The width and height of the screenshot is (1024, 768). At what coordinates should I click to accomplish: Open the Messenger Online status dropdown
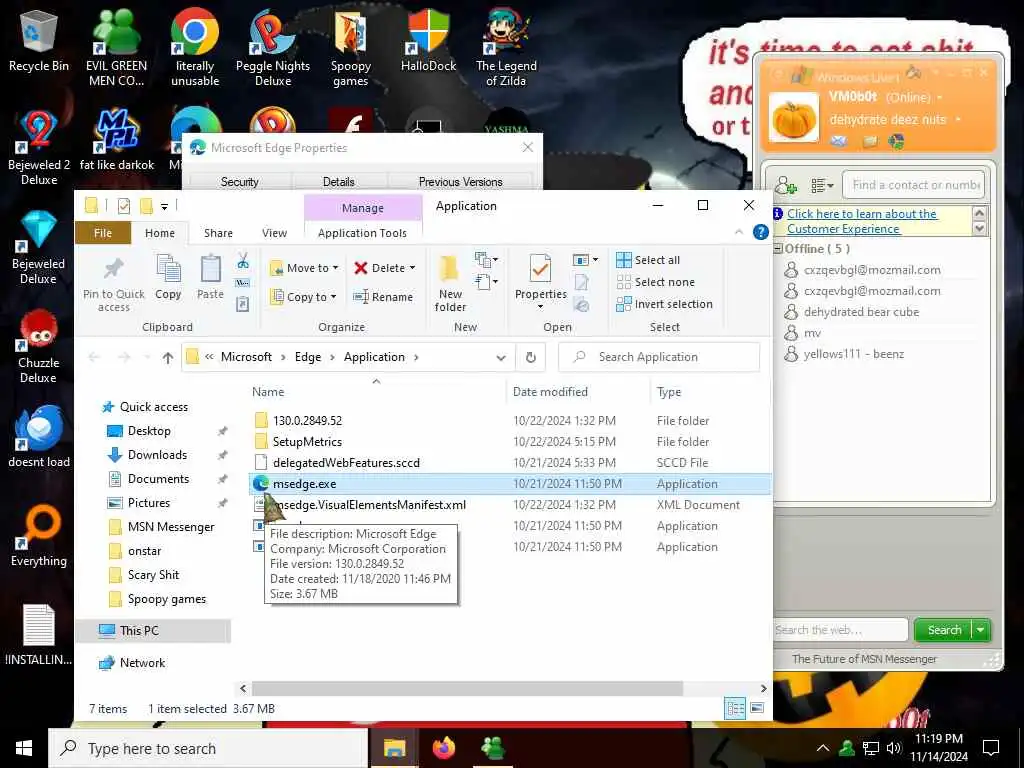pyautogui.click(x=940, y=97)
